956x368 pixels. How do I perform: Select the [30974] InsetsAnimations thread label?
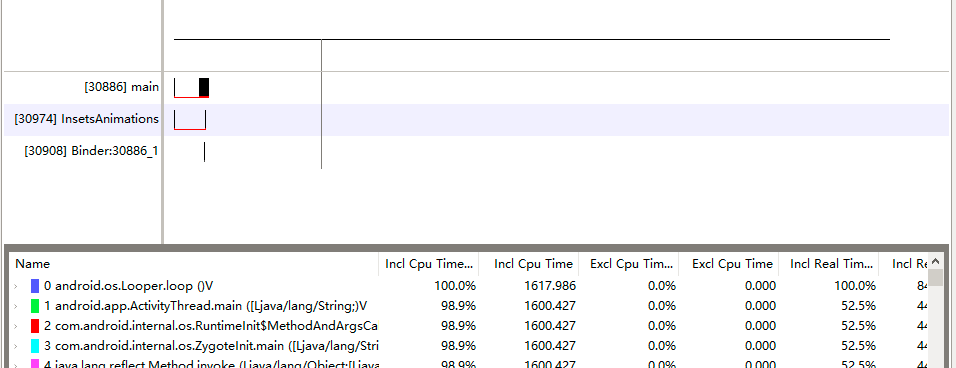[86, 119]
